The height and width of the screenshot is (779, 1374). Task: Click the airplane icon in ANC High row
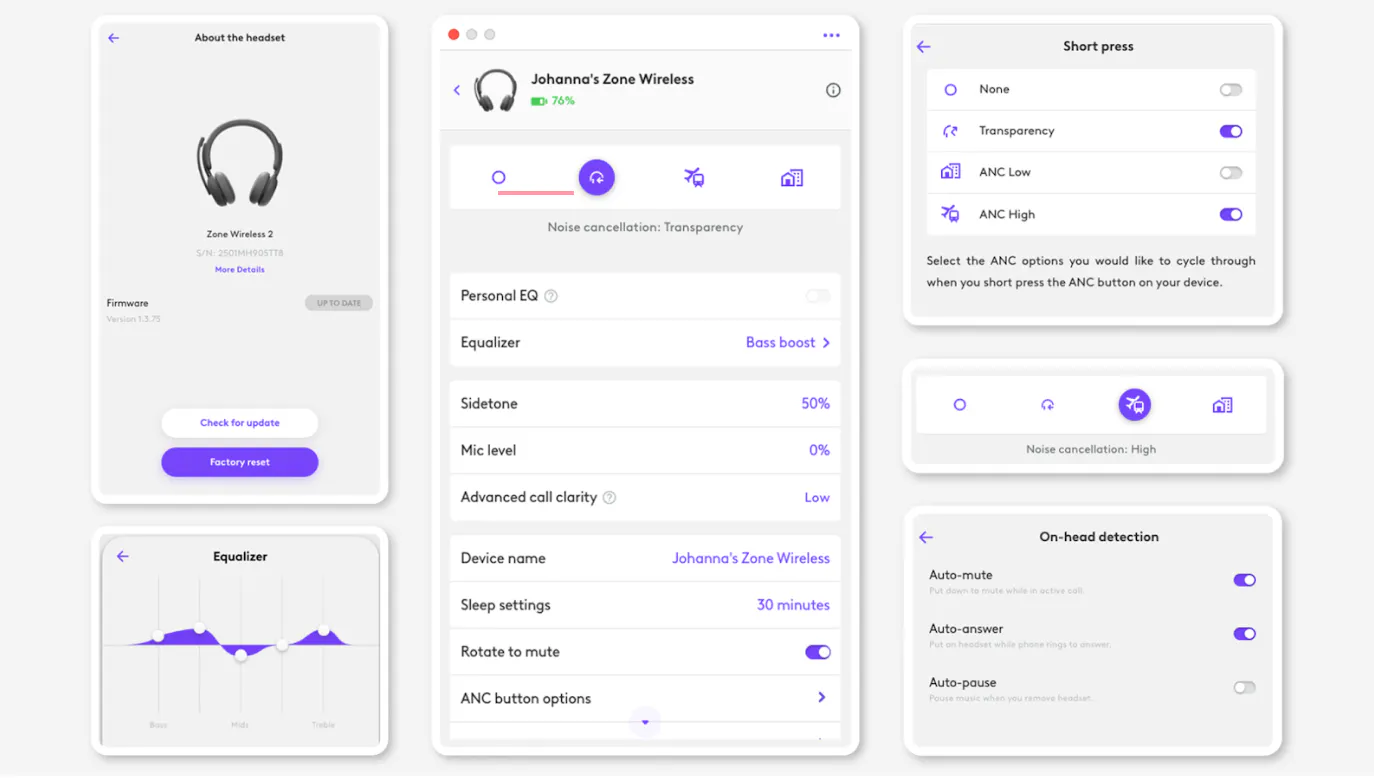pos(951,214)
